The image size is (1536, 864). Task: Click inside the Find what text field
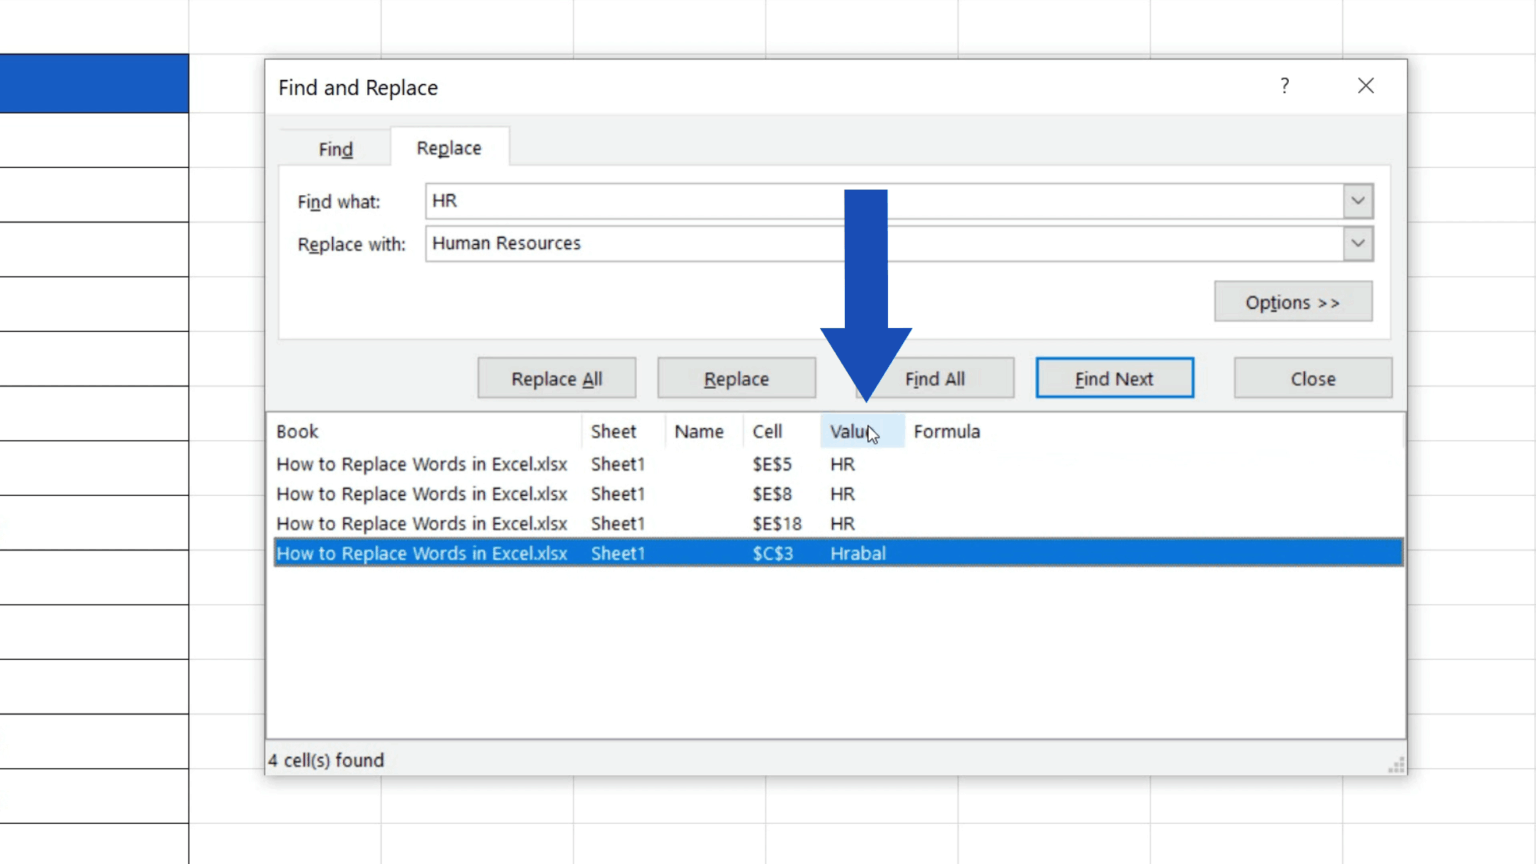click(x=700, y=201)
